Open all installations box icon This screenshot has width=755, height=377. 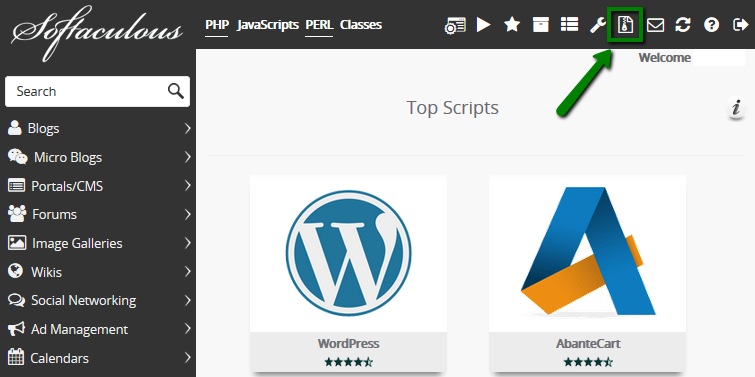541,25
